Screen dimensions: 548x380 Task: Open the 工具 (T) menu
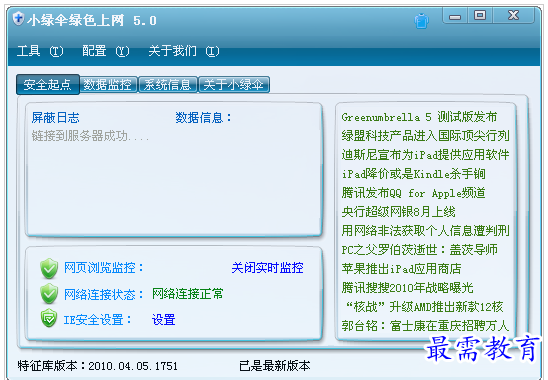pos(40,51)
